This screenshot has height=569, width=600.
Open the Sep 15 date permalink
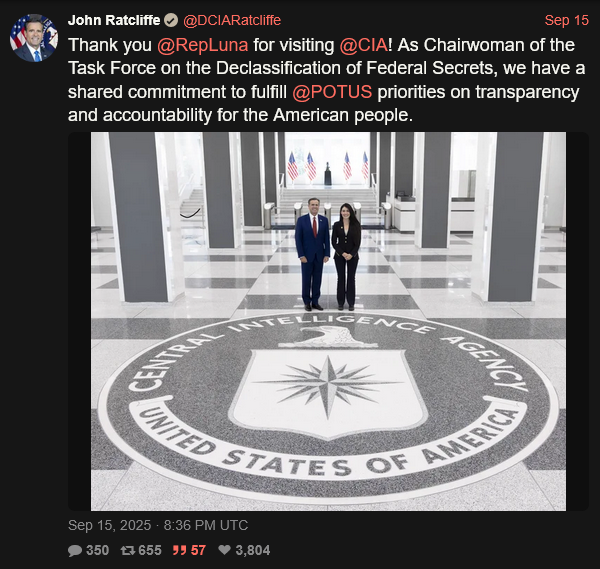566,20
